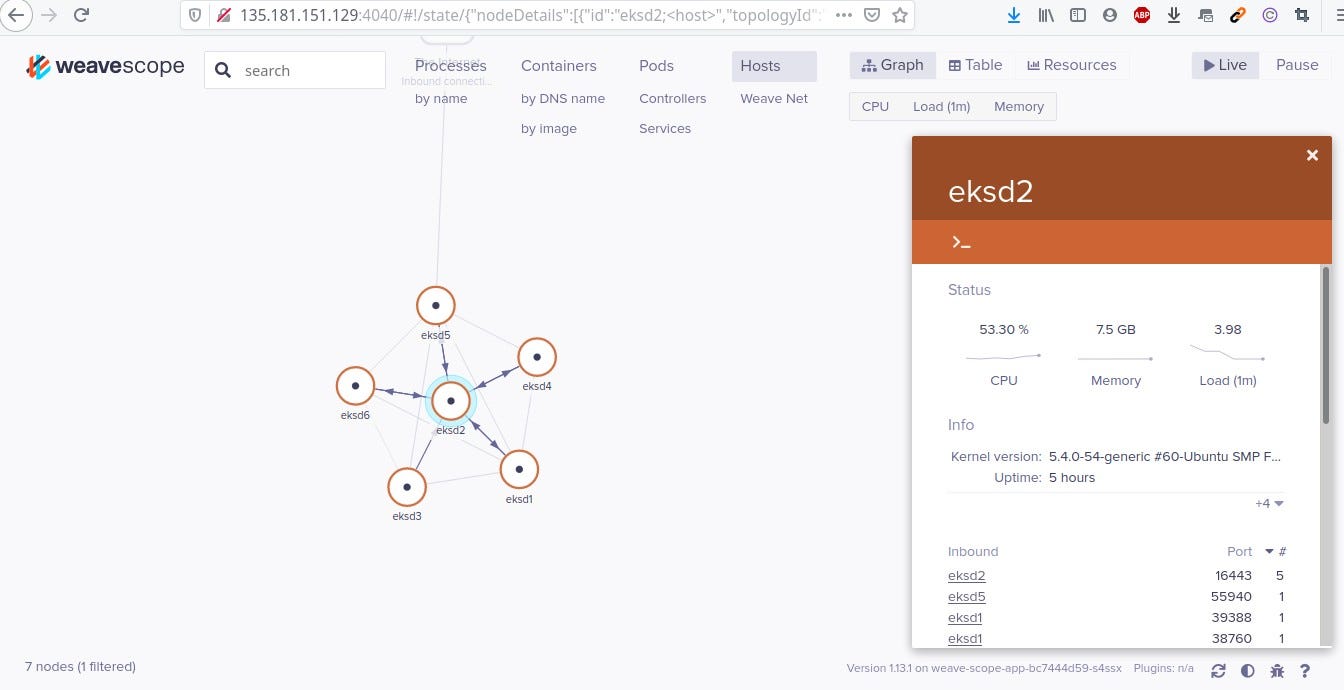Open Processes topology view
1344x690 pixels.
[451, 66]
